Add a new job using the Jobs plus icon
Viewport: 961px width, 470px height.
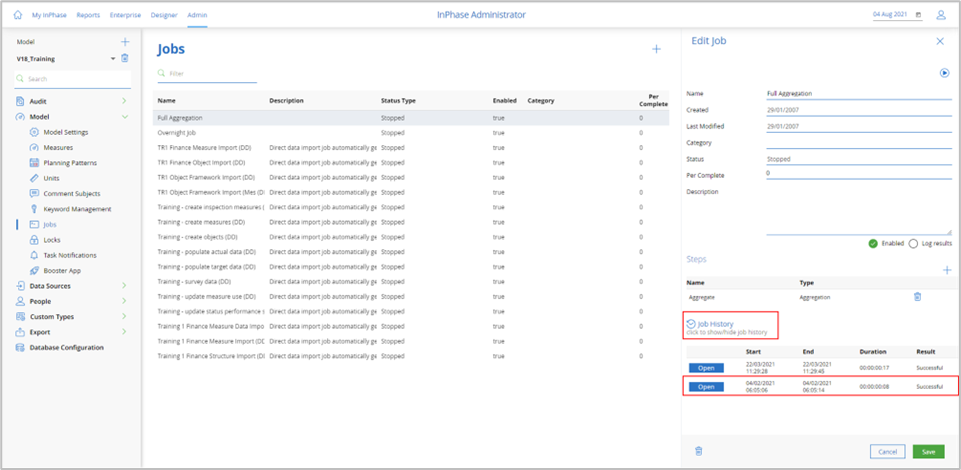pos(656,49)
